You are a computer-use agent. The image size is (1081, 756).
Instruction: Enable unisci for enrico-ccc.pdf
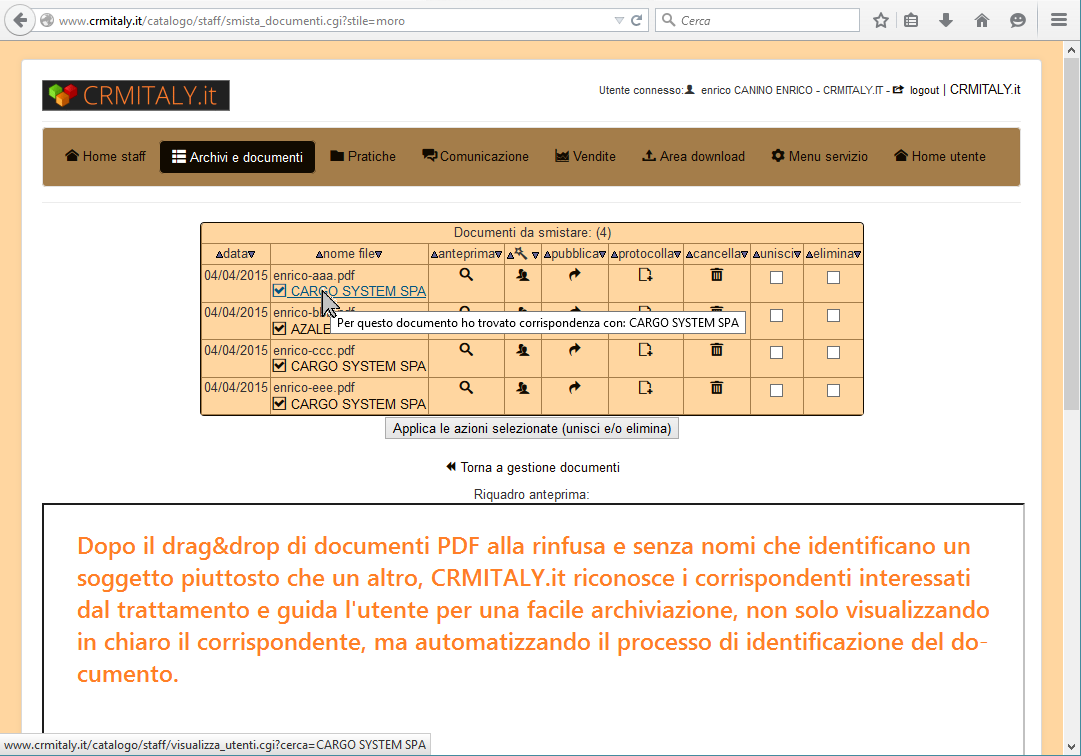pyautogui.click(x=776, y=353)
